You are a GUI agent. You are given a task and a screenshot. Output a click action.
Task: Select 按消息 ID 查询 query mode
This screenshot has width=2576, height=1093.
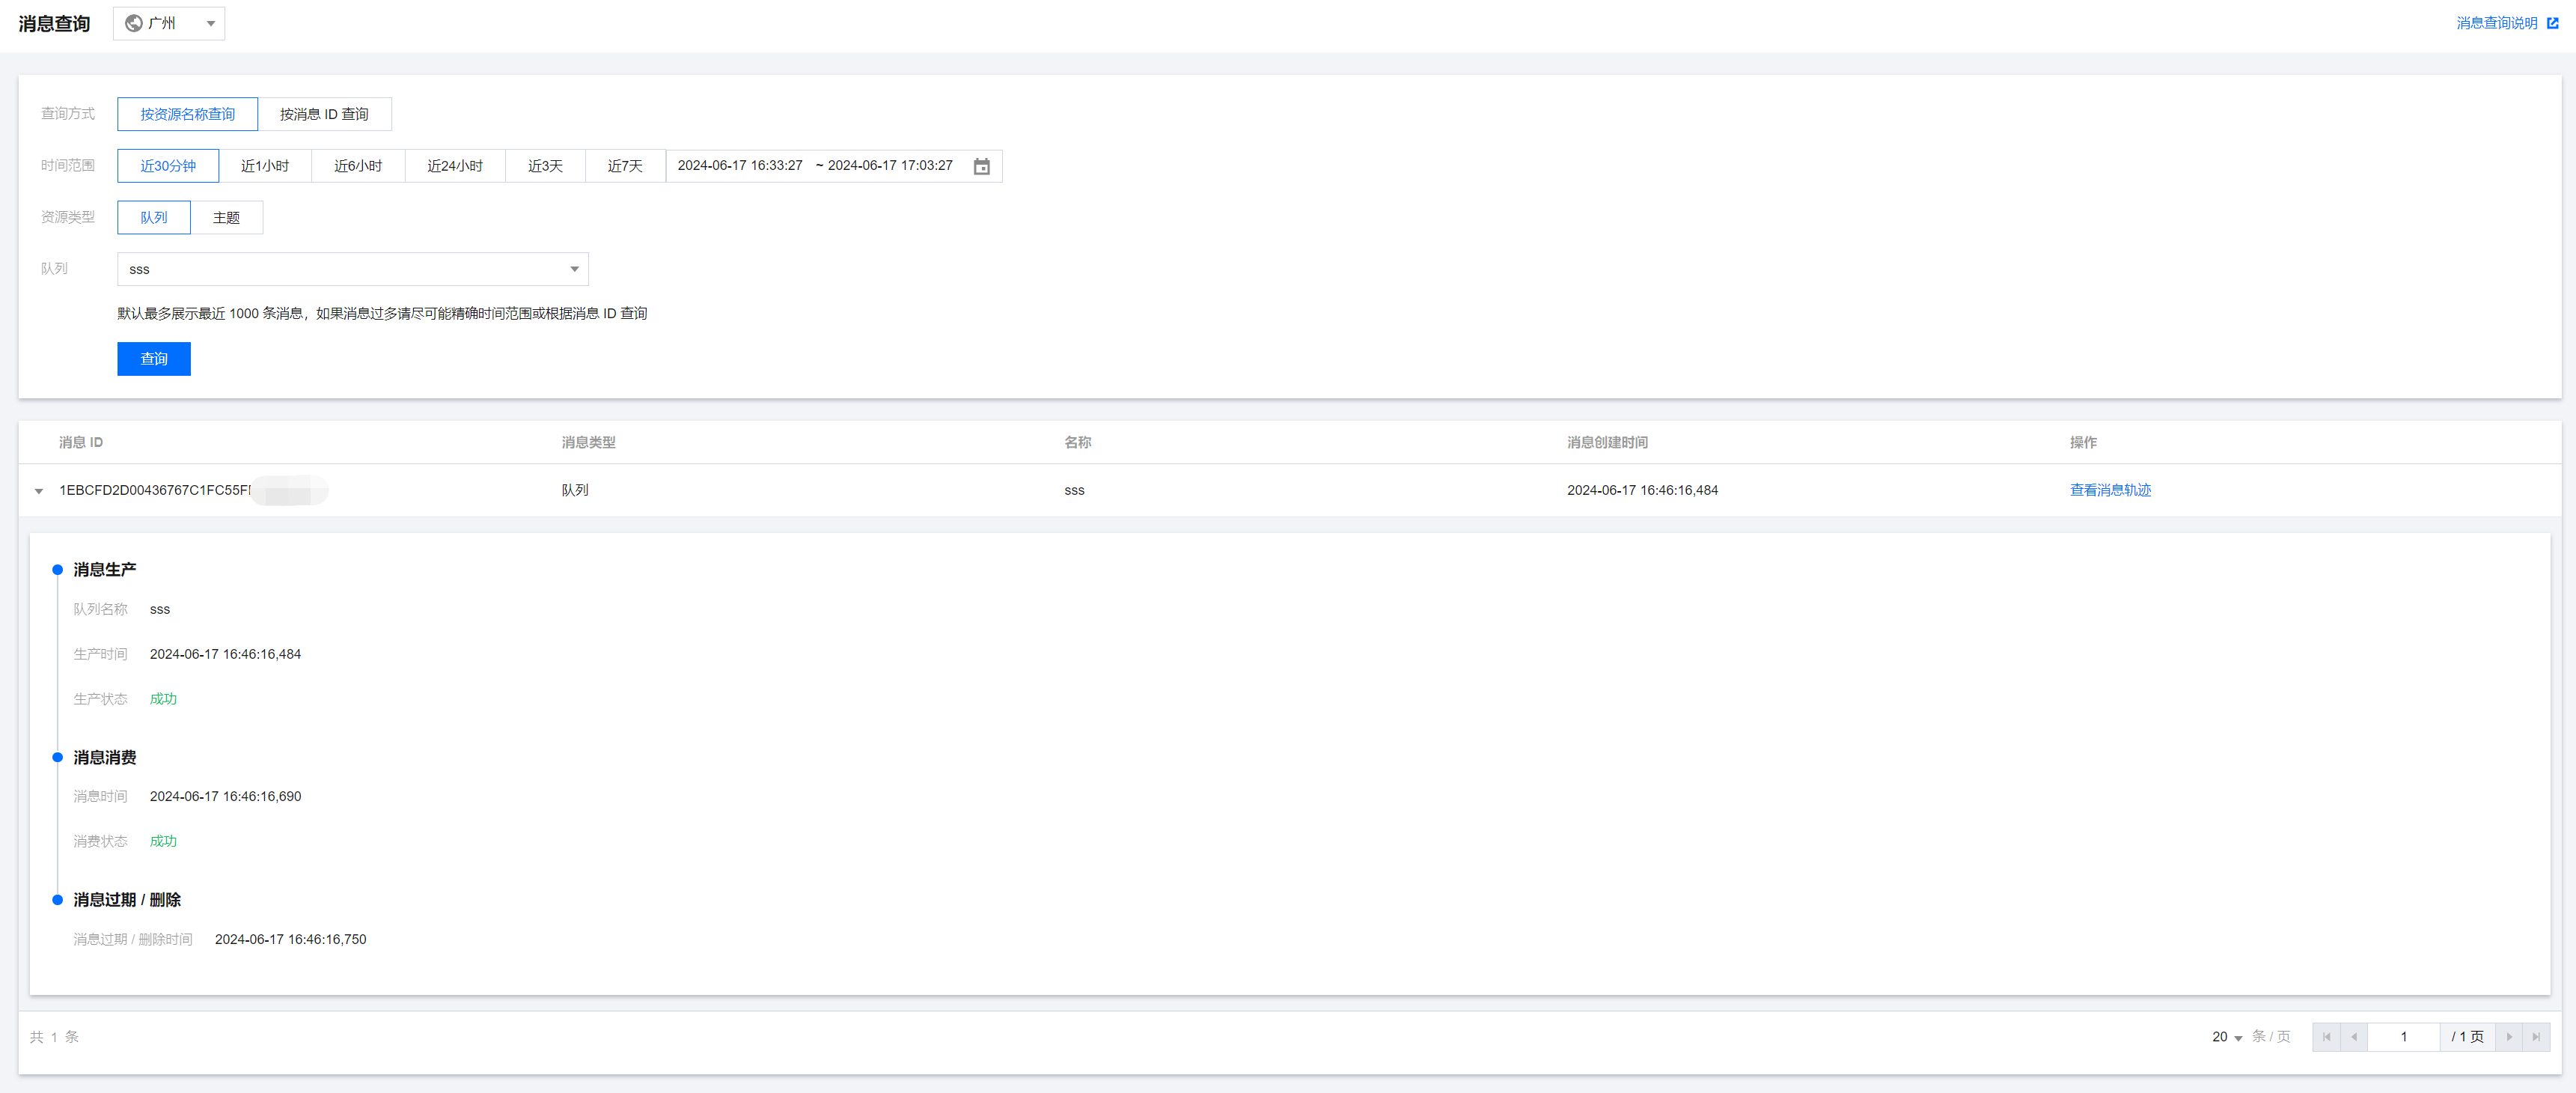[x=324, y=114]
